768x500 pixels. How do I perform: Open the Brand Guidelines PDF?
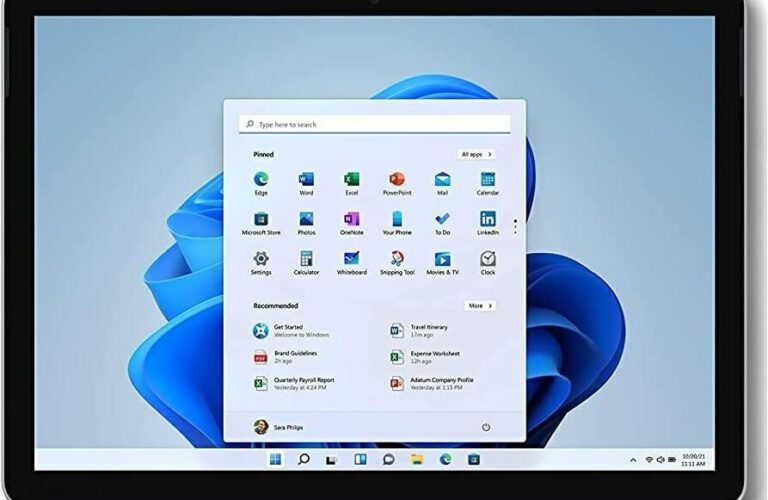point(285,357)
